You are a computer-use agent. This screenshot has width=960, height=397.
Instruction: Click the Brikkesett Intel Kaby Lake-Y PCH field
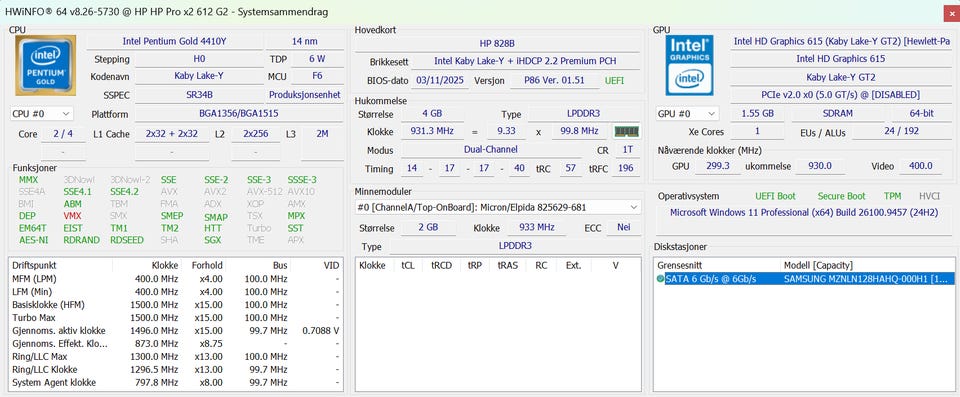tap(525, 61)
